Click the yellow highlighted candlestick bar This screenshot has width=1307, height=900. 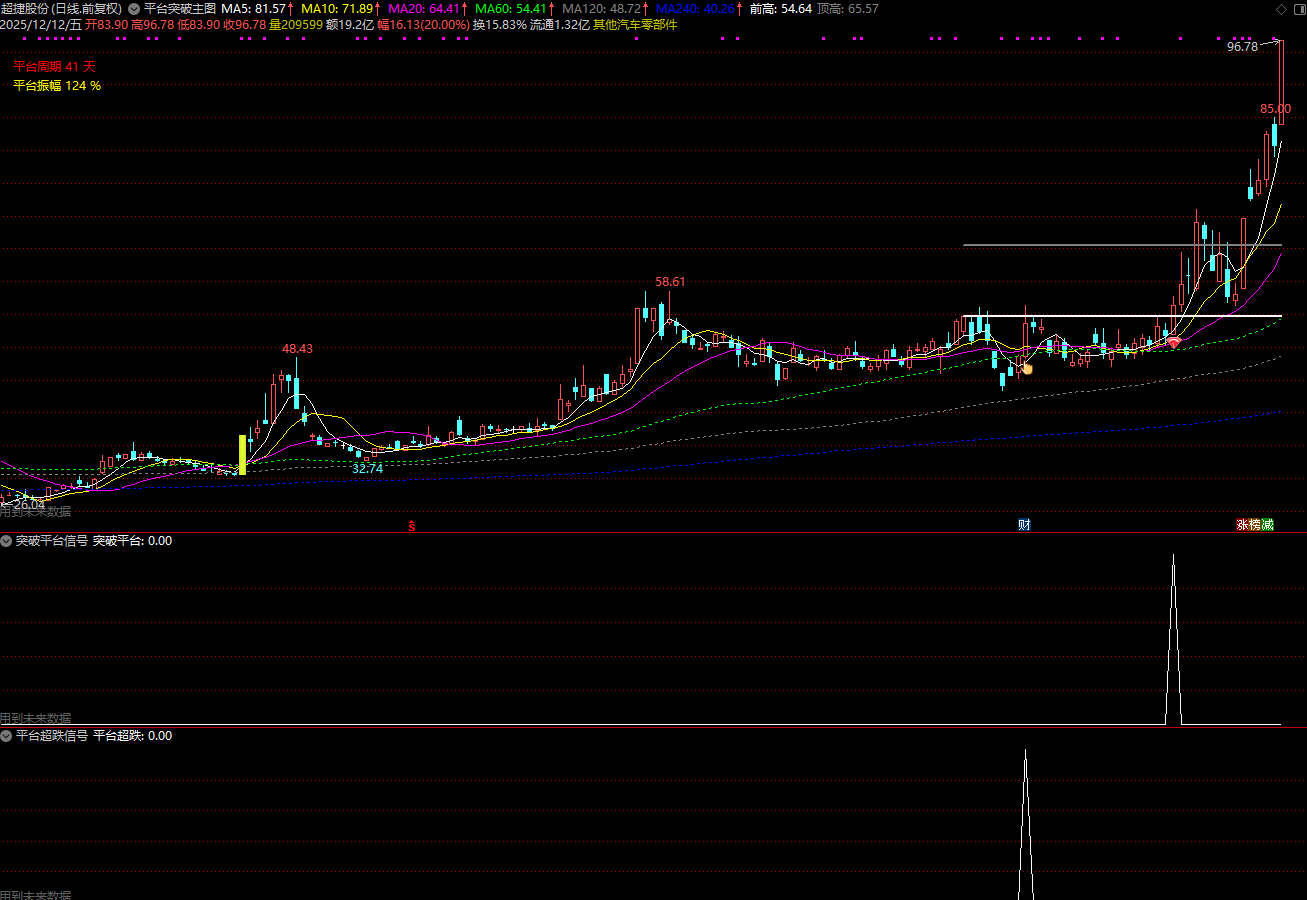click(242, 454)
